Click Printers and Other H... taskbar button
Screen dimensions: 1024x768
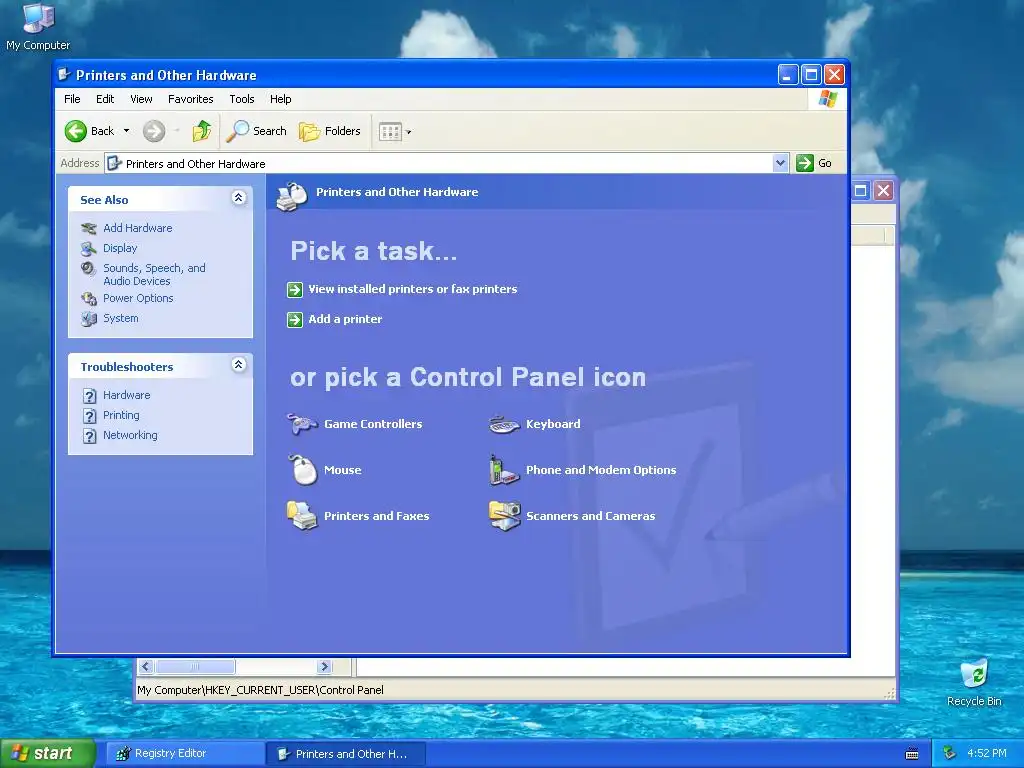(346, 754)
